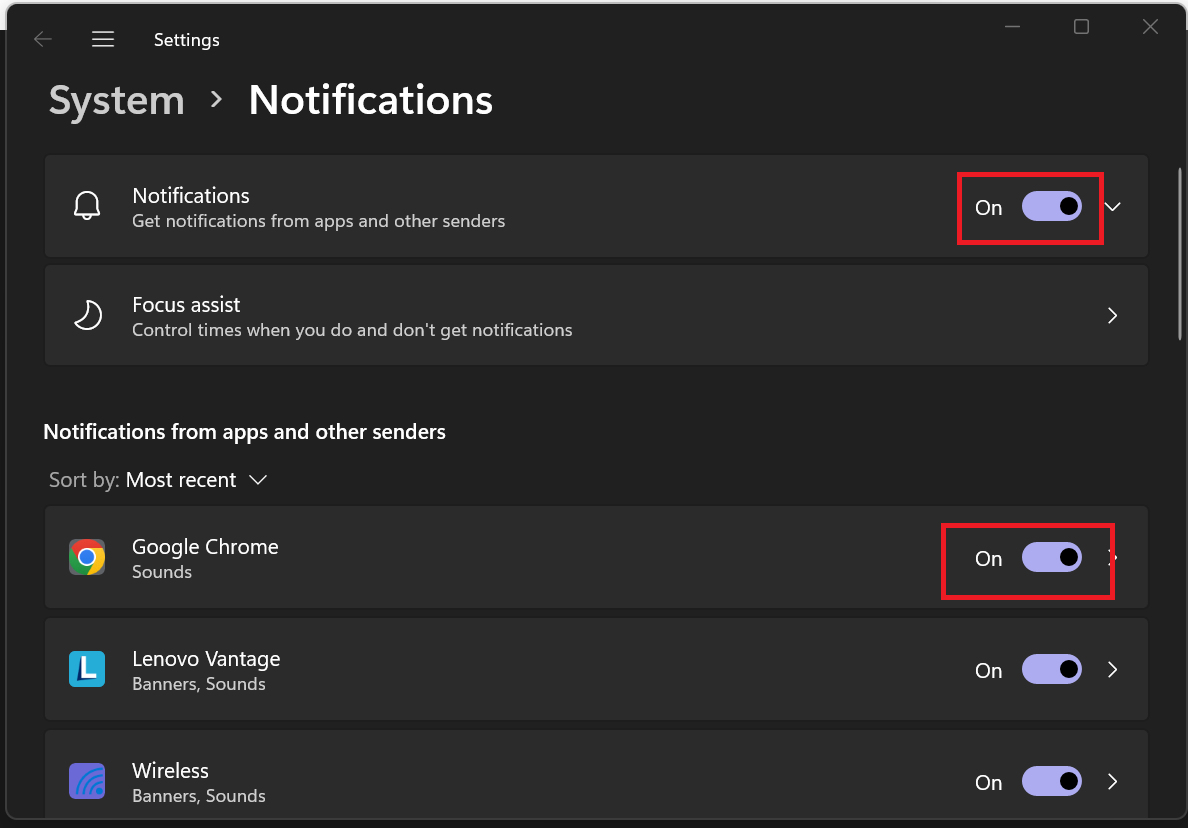Expand Lenovo Vantage notification settings chevron
This screenshot has width=1188, height=828.
1113,670
